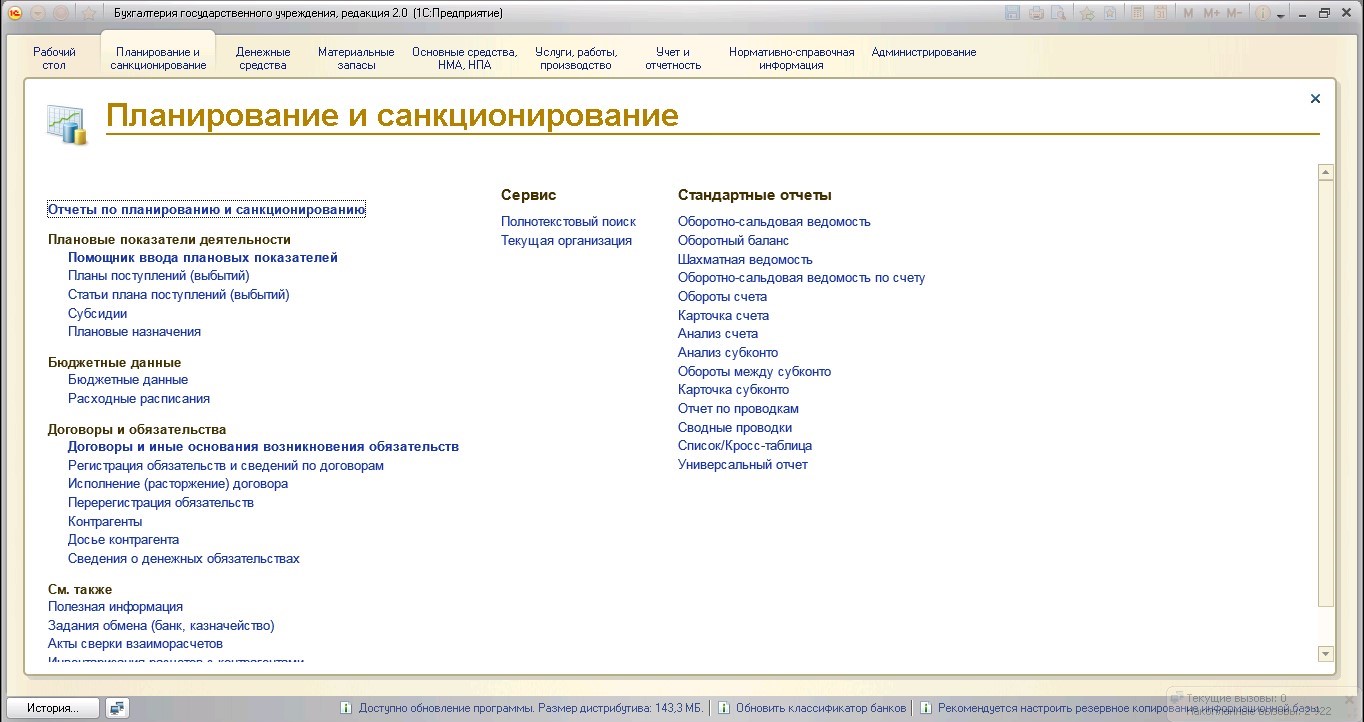Select Основные средства, НМА, НПА tab
Image resolution: width=1364 pixels, height=722 pixels.
465,58
